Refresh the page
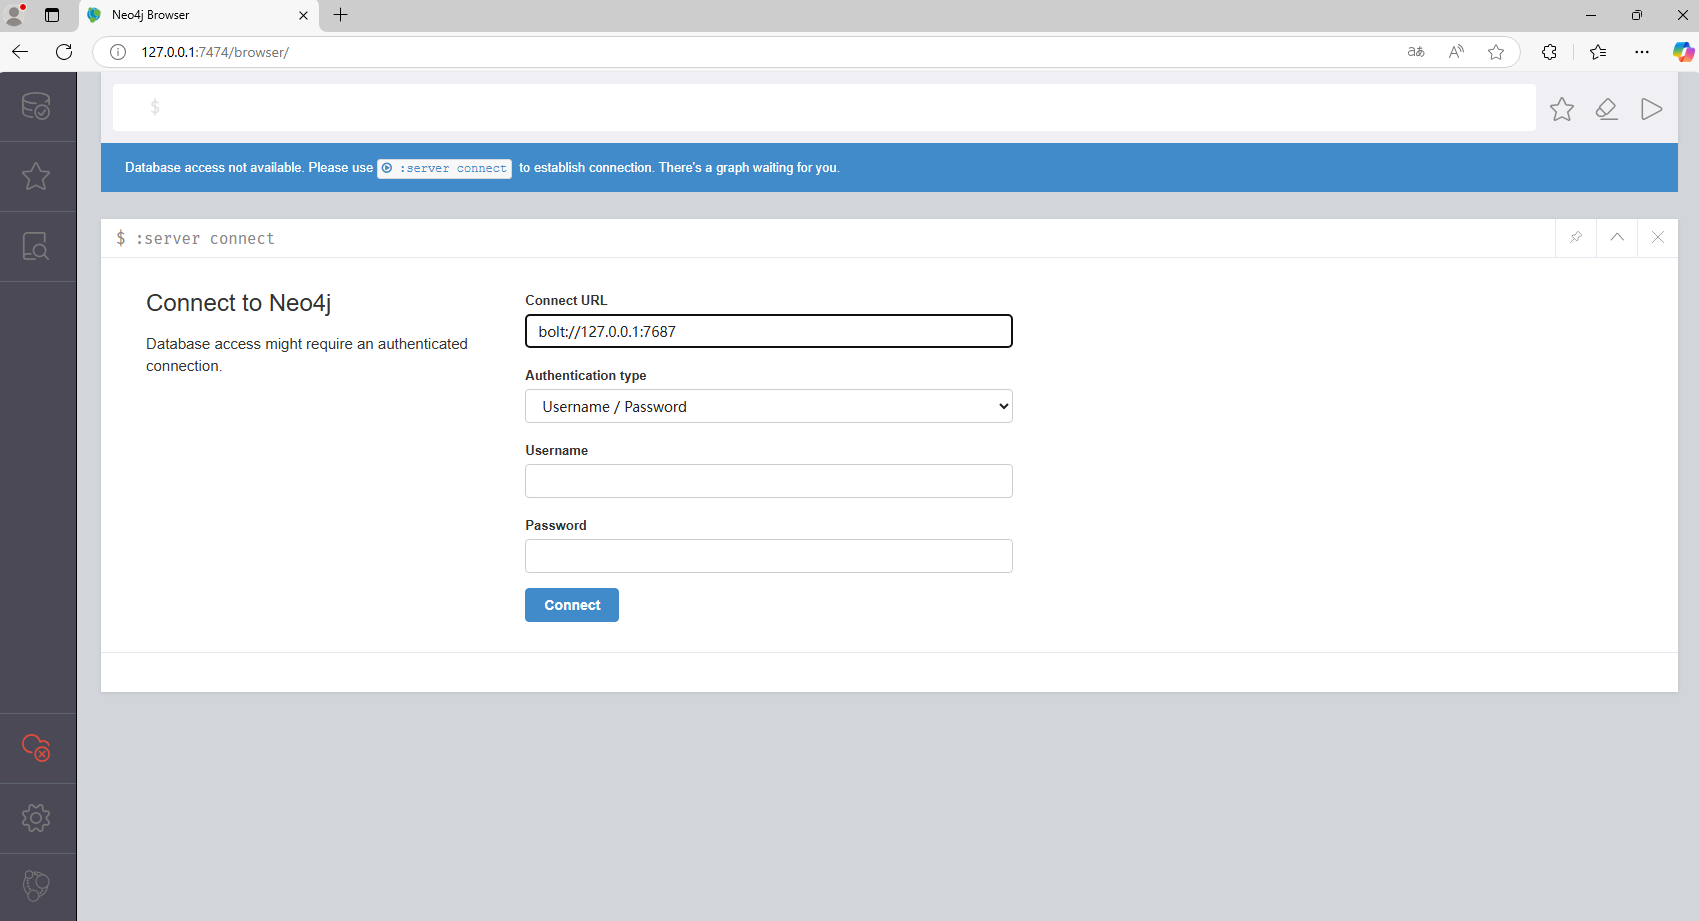This screenshot has width=1699, height=921. click(64, 52)
